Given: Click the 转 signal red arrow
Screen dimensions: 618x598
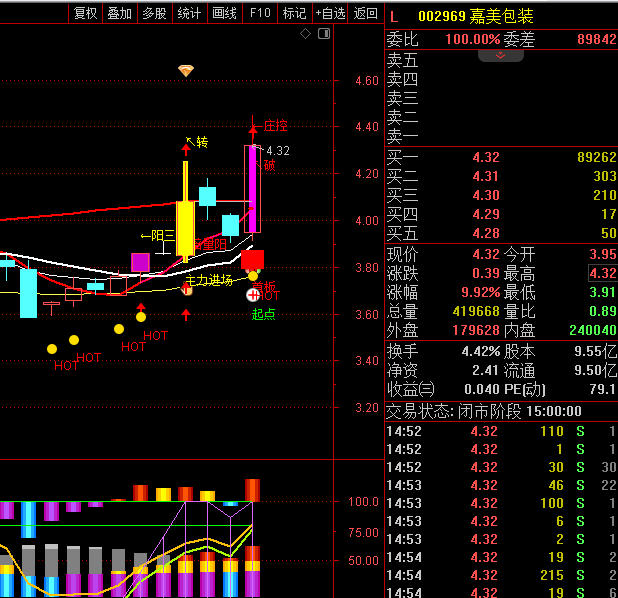Looking at the screenshot, I should (186, 150).
